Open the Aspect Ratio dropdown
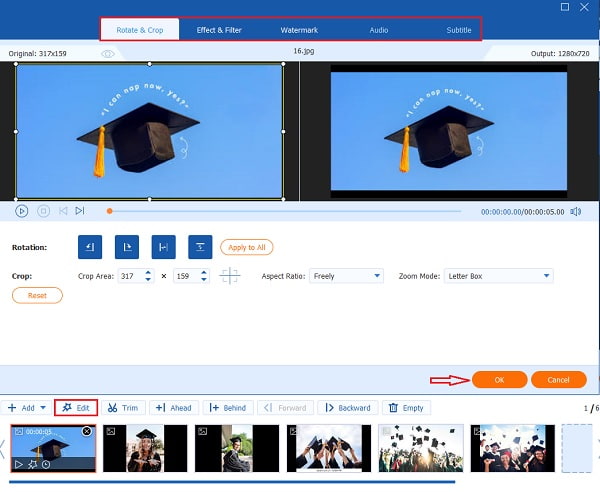600x492 pixels. coord(346,276)
